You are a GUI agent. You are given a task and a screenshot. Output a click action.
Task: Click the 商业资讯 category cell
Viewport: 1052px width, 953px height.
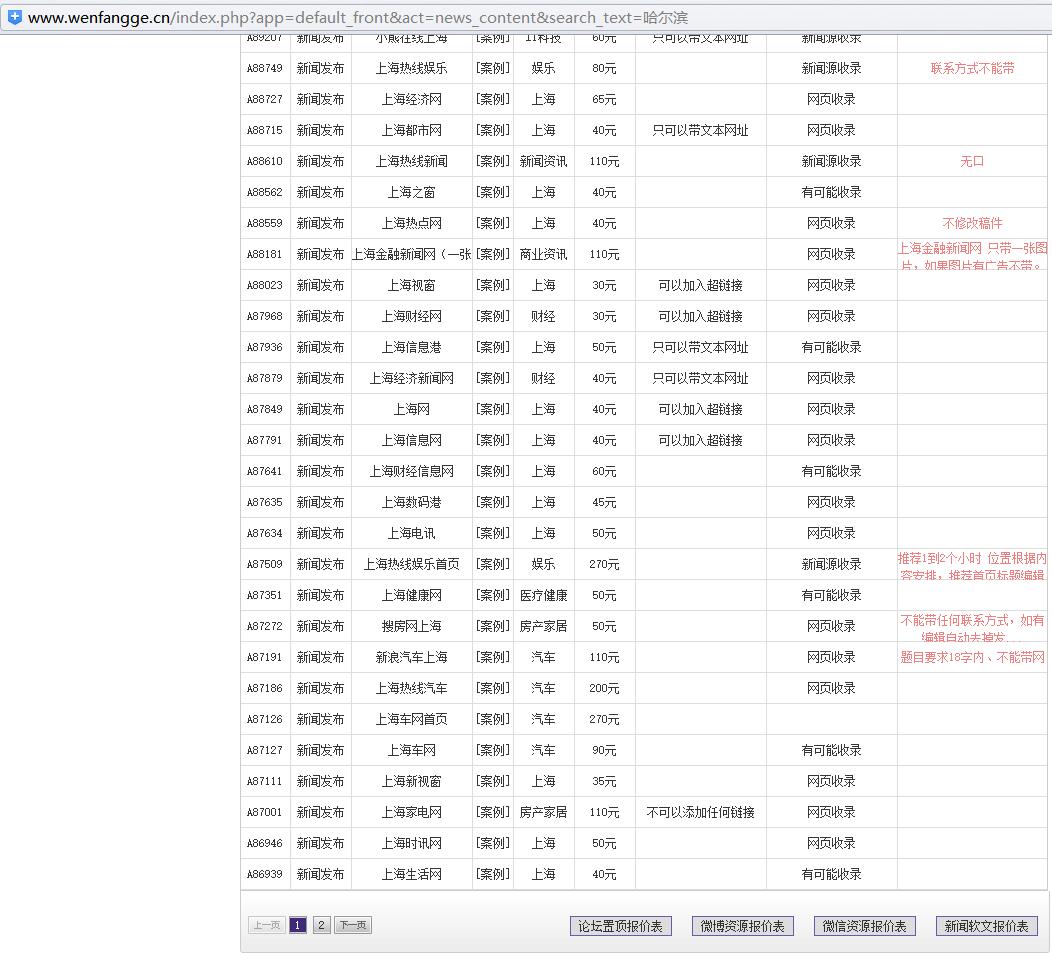[543, 254]
